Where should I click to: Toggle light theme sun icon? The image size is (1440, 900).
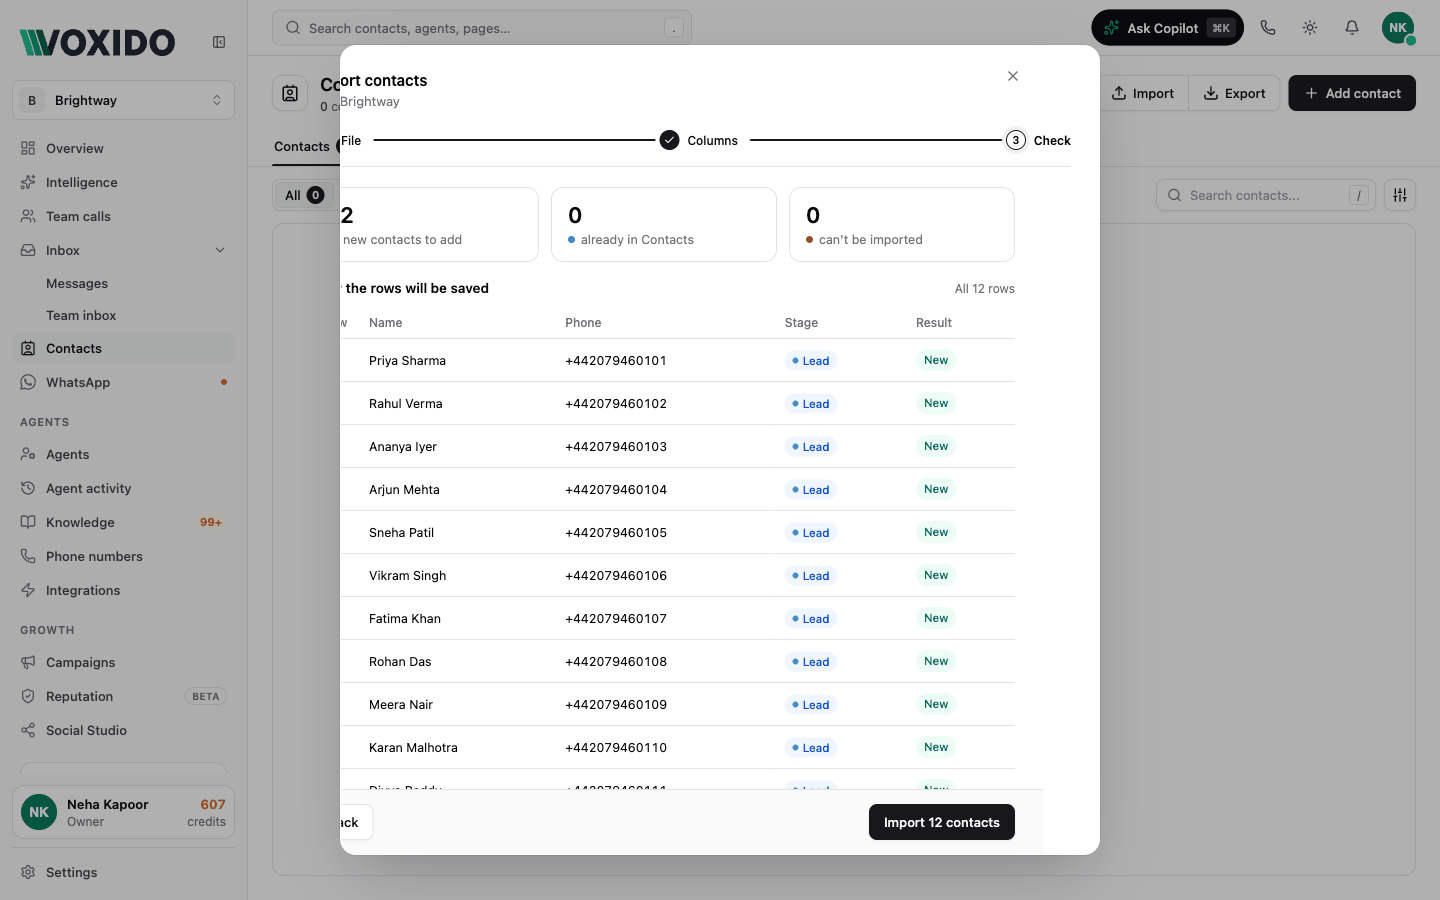(1310, 28)
